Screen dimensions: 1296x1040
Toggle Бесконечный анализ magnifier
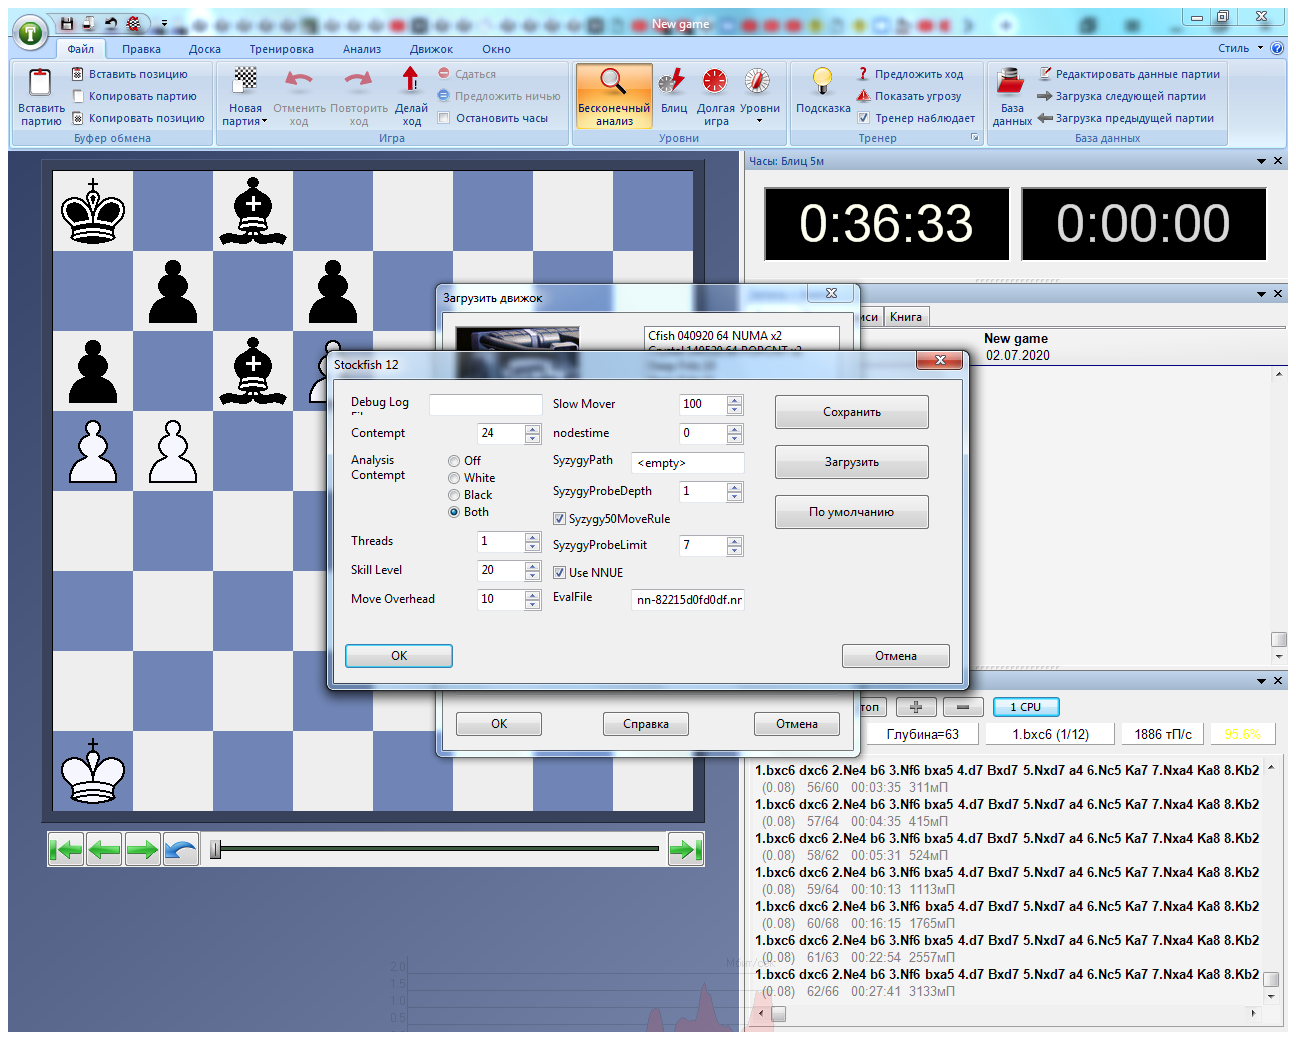[x=613, y=81]
